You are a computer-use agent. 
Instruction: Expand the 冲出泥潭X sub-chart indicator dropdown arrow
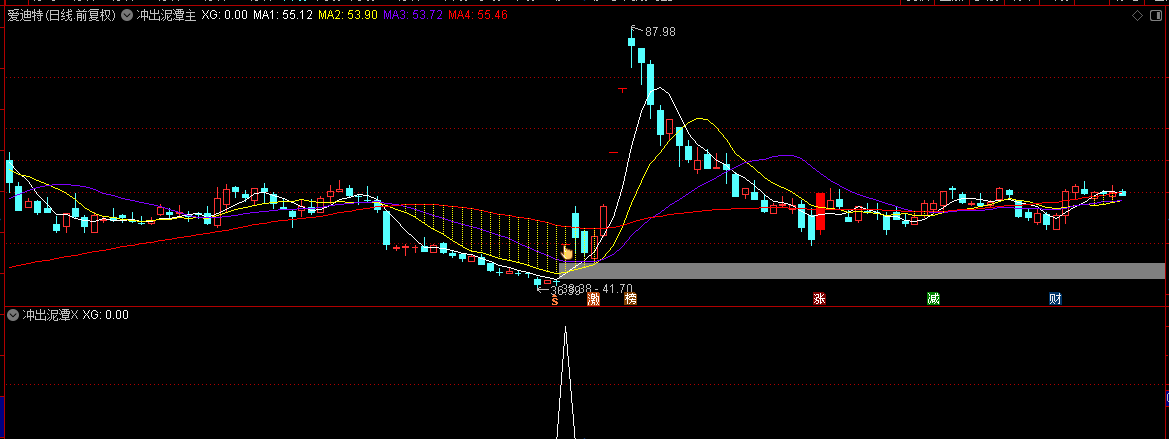12,315
